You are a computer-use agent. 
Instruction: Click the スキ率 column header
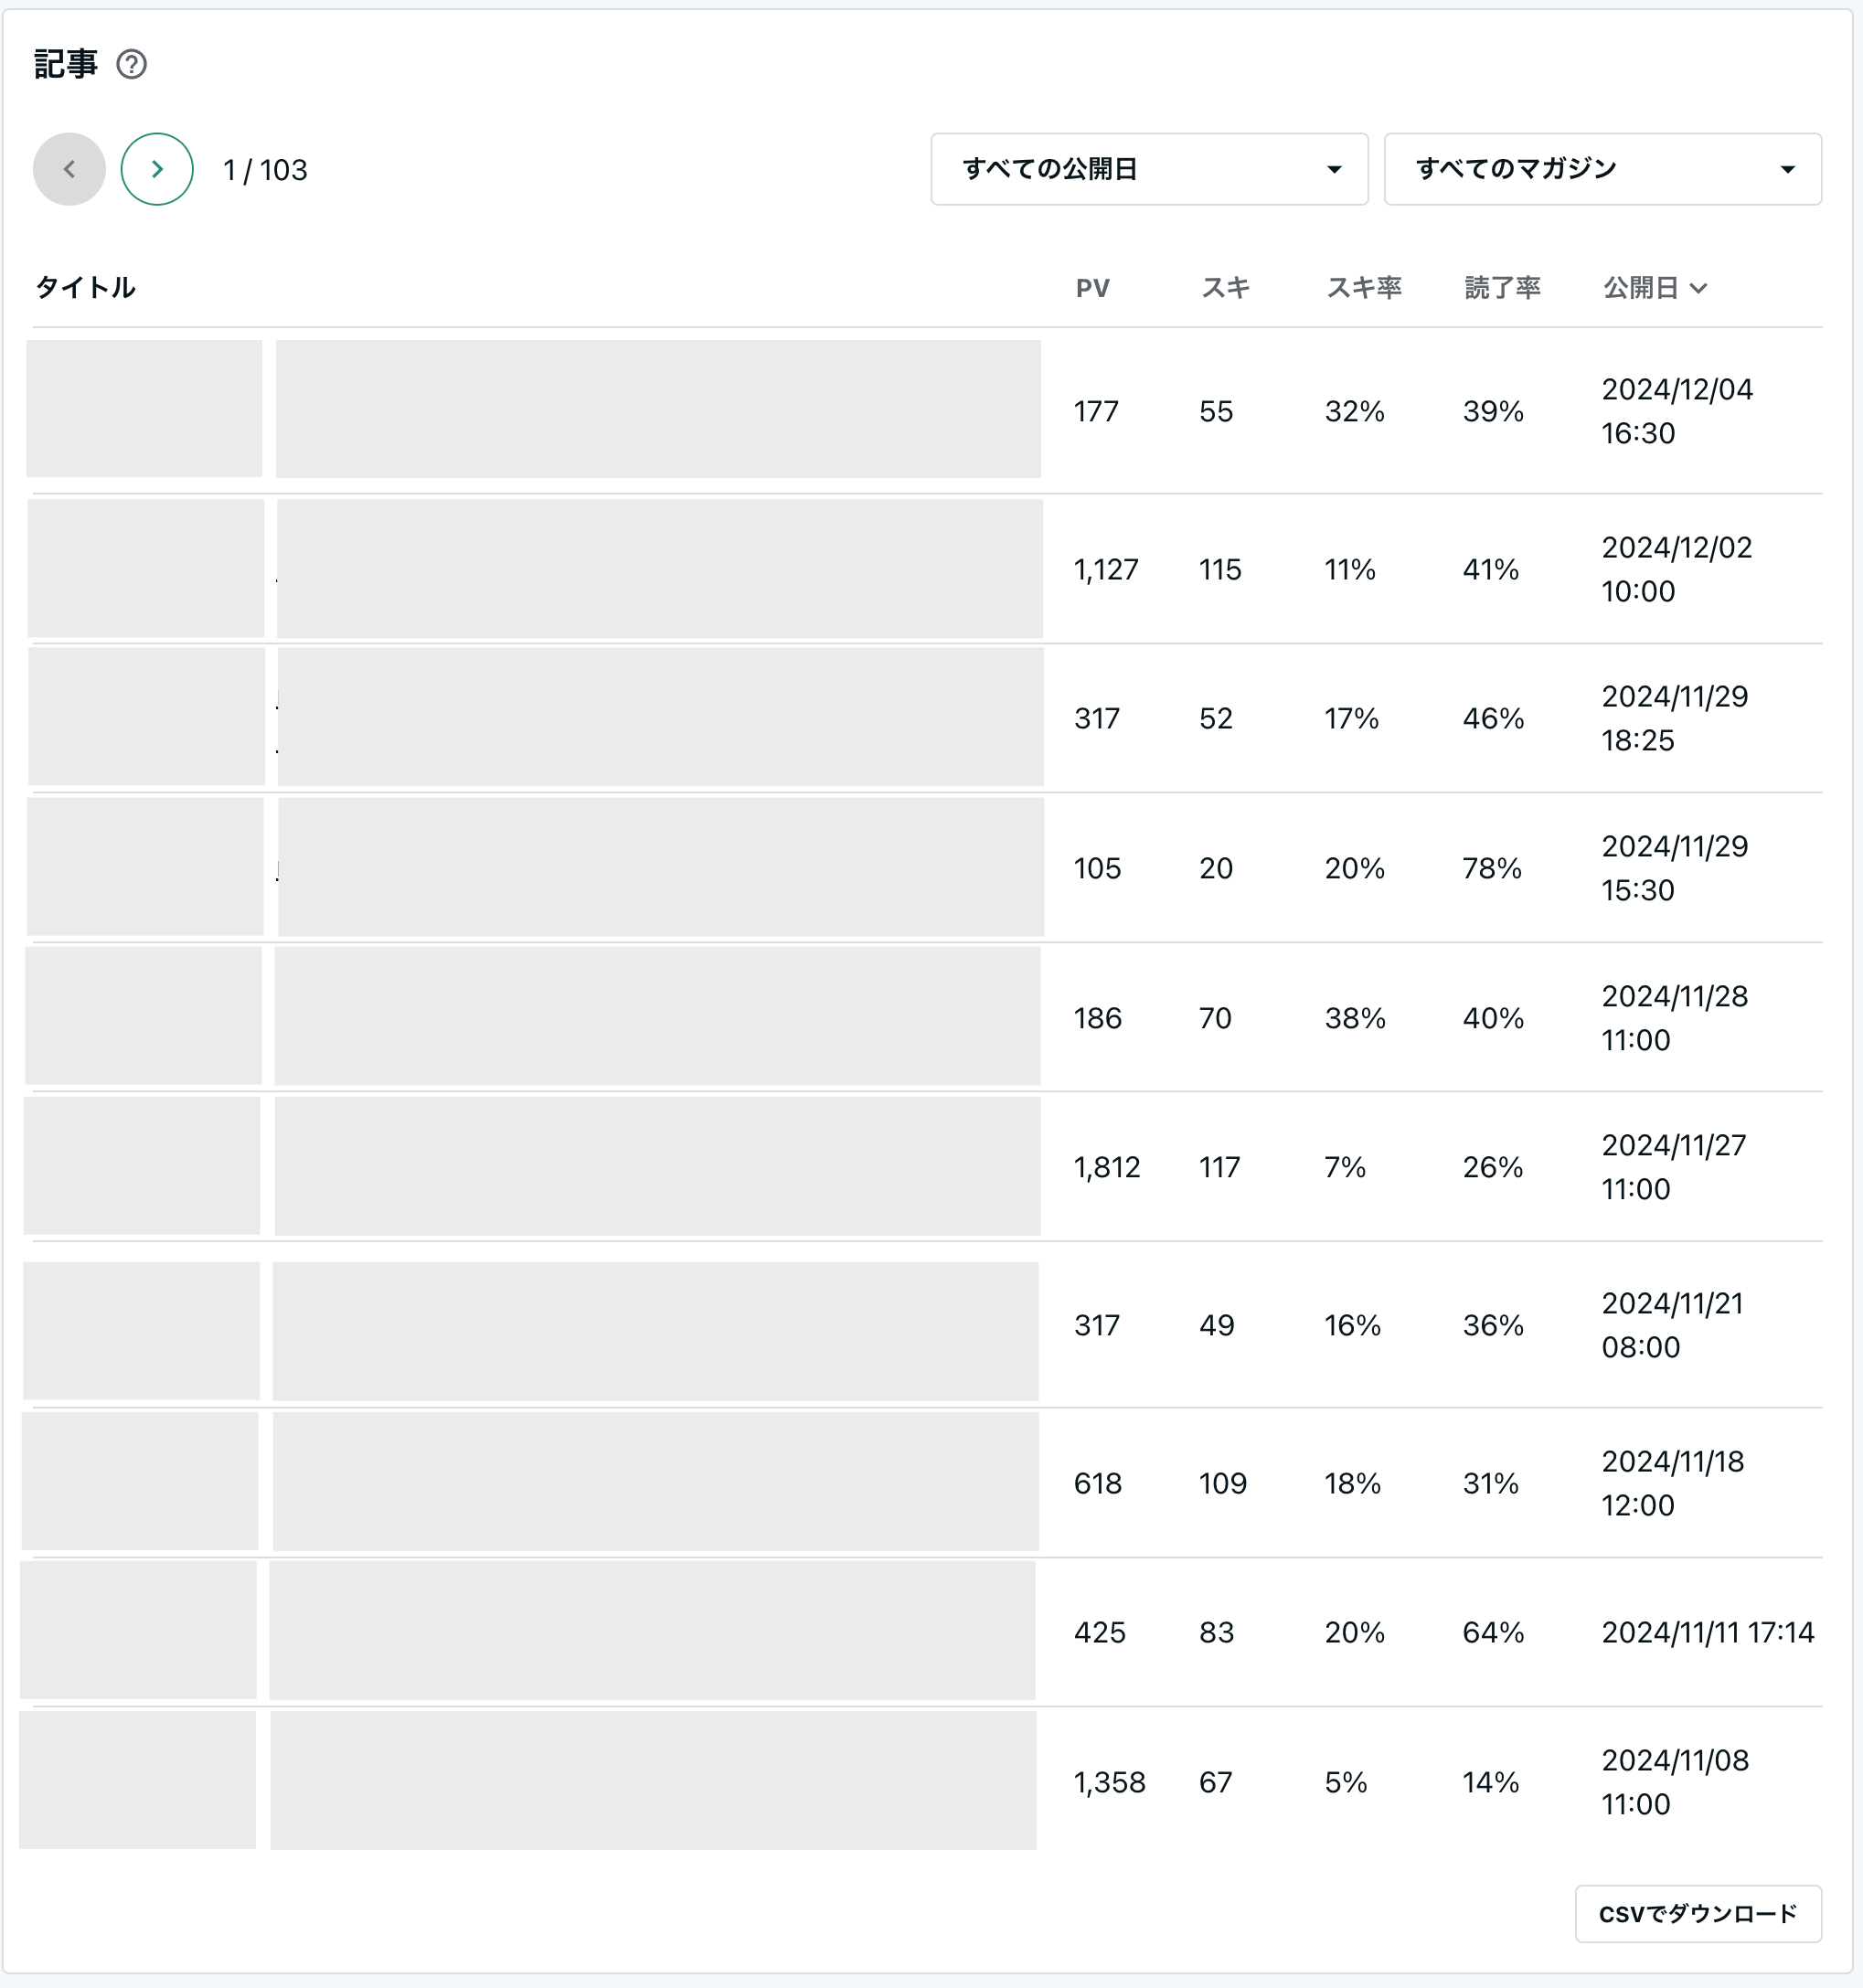1363,288
